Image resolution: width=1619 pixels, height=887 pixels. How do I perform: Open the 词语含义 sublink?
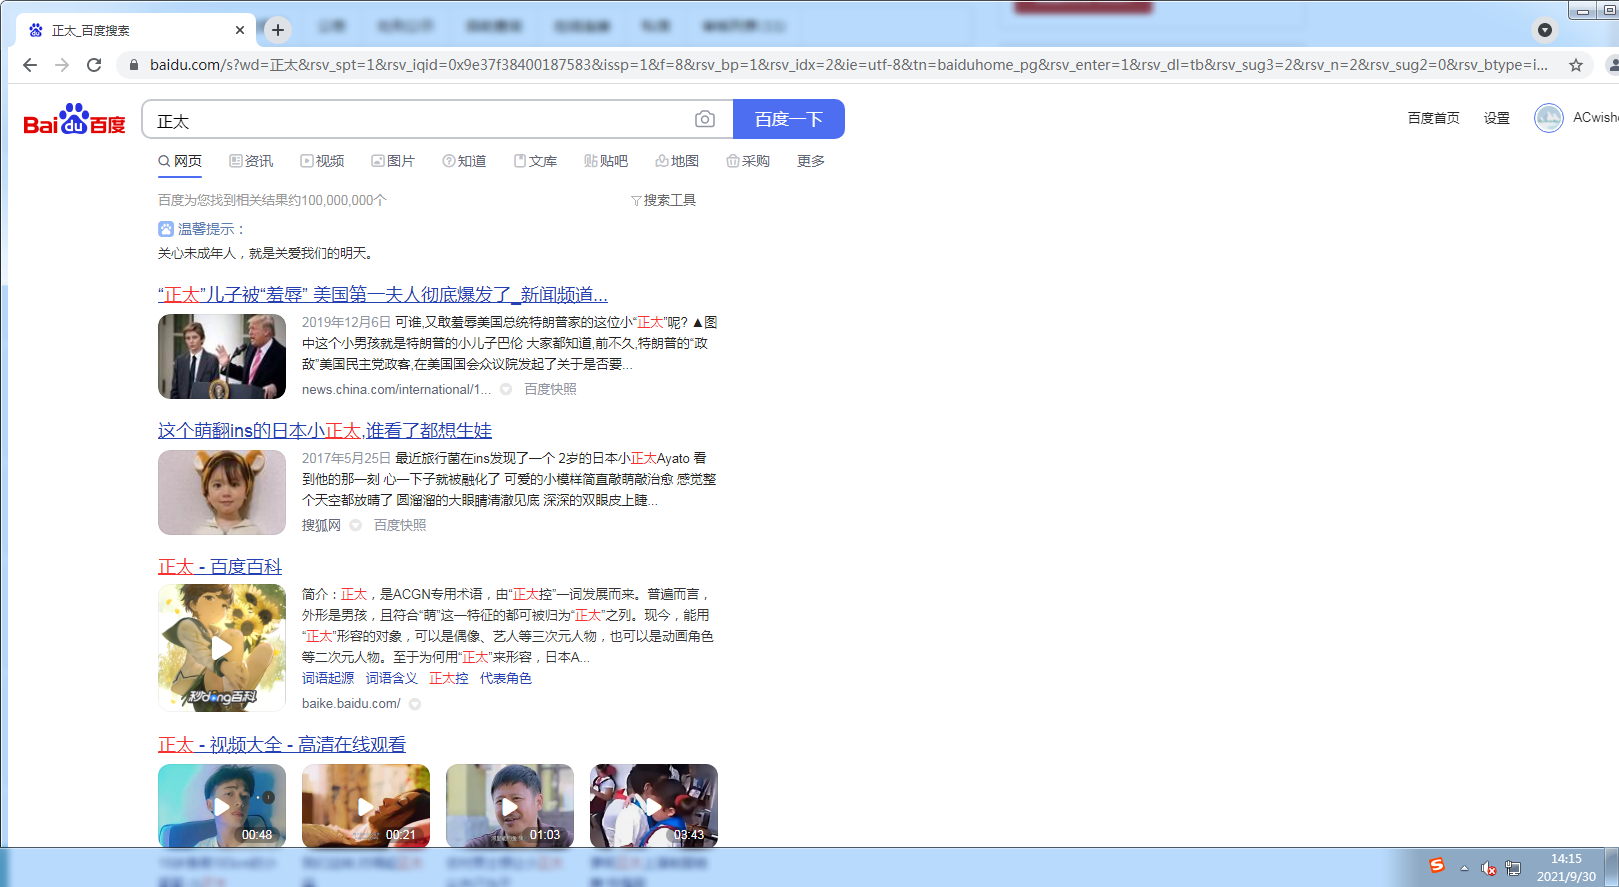[392, 678]
